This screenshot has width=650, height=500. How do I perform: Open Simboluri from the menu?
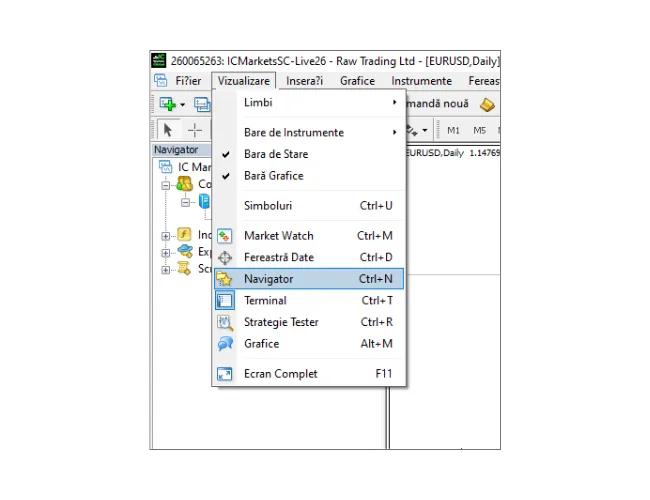coord(309,206)
